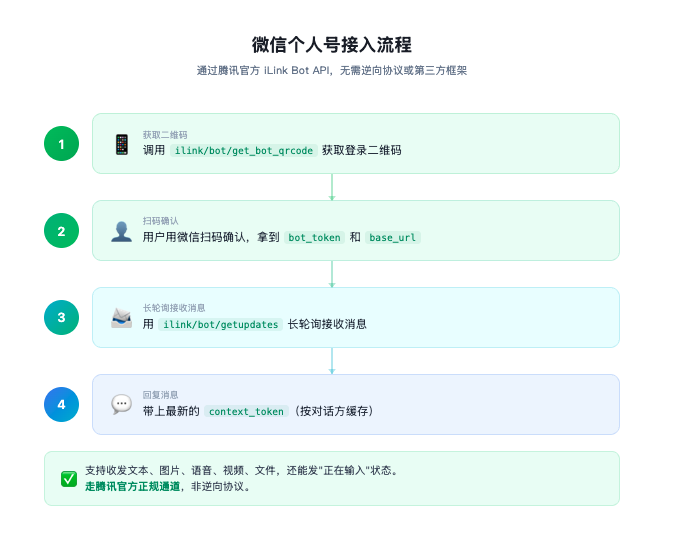Click the blue circle numbered 4
679x543 pixels.
pos(61,405)
